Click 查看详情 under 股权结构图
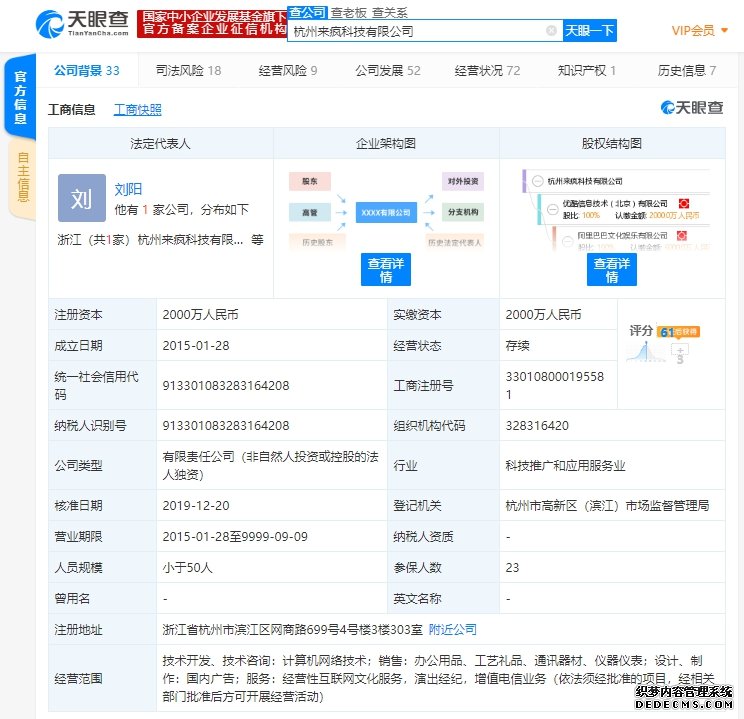Screen dimensions: 744x719 tap(612, 270)
